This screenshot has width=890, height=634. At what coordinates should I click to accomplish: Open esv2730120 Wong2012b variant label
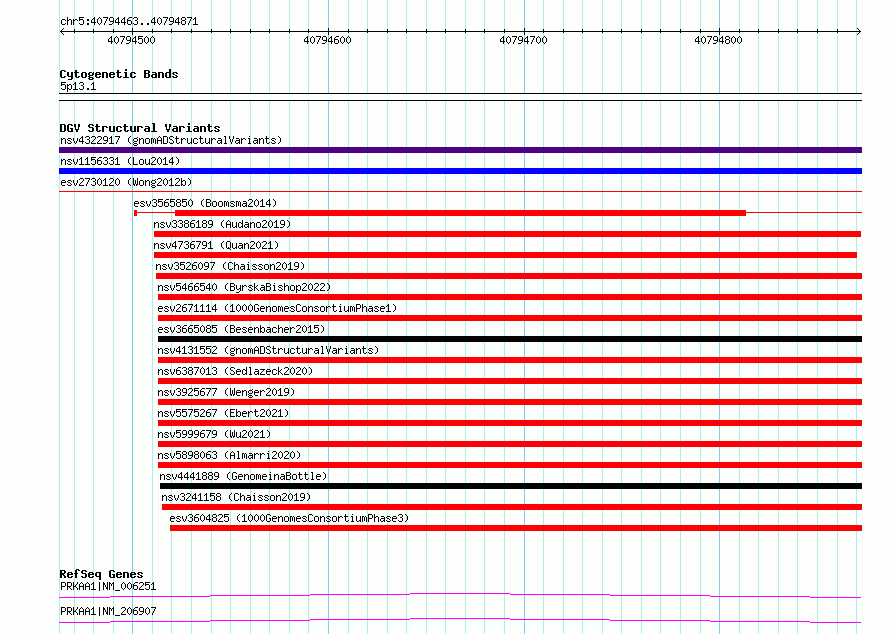[126, 182]
